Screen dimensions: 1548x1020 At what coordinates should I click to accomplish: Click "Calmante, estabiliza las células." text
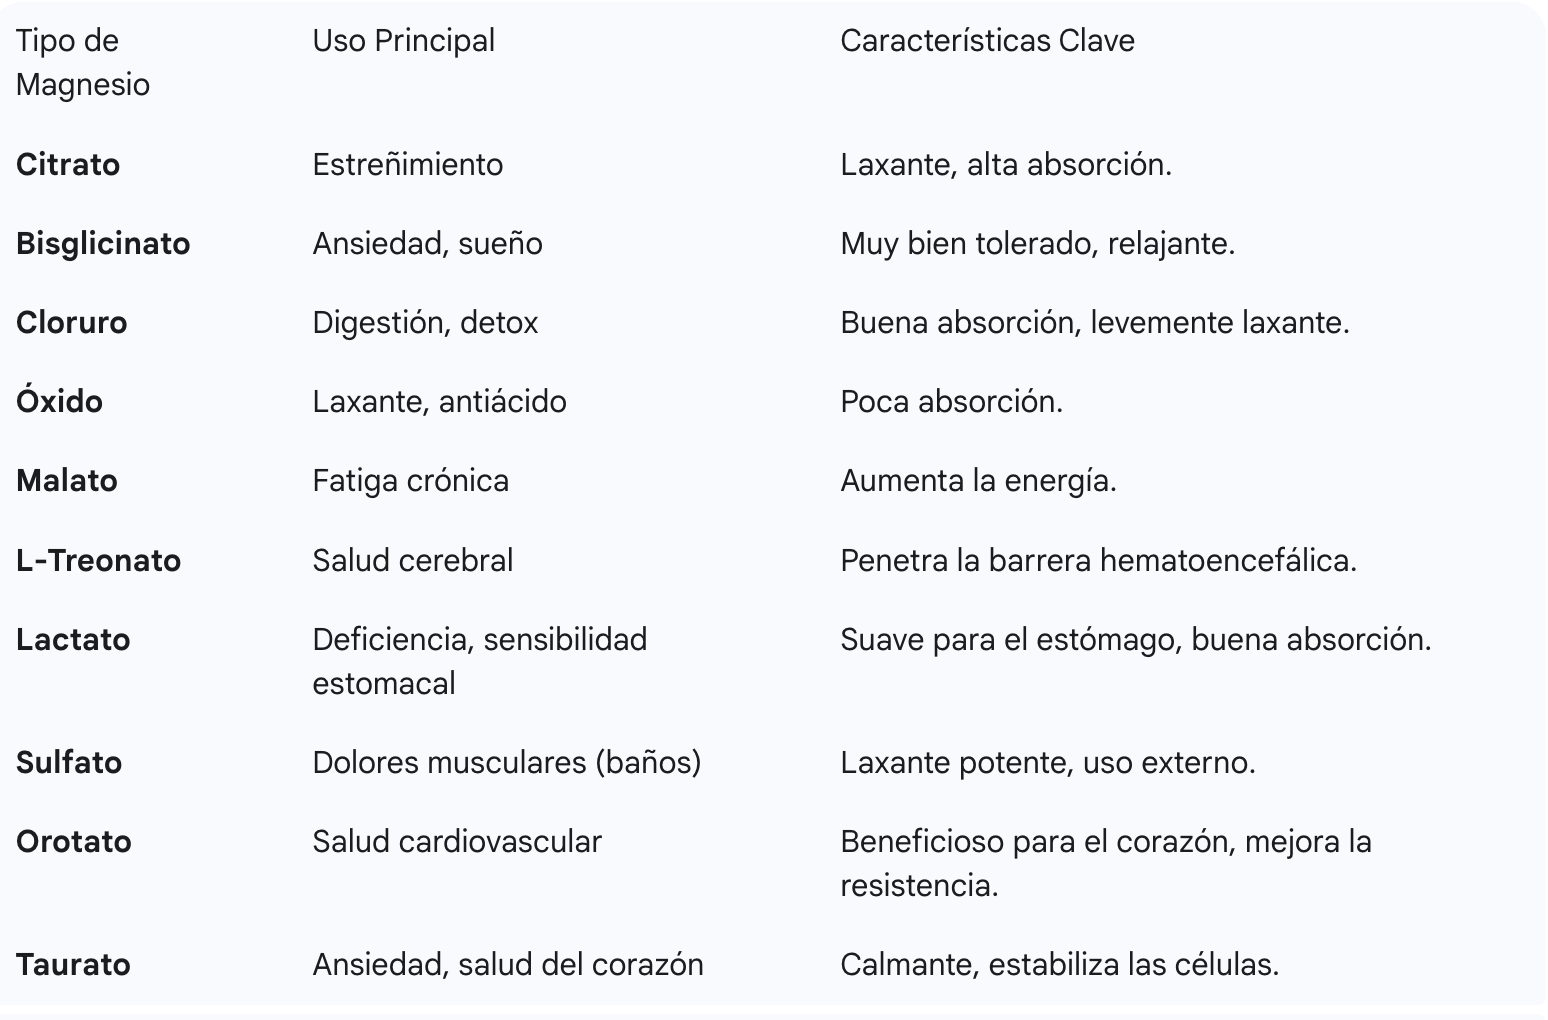[x=1059, y=964]
